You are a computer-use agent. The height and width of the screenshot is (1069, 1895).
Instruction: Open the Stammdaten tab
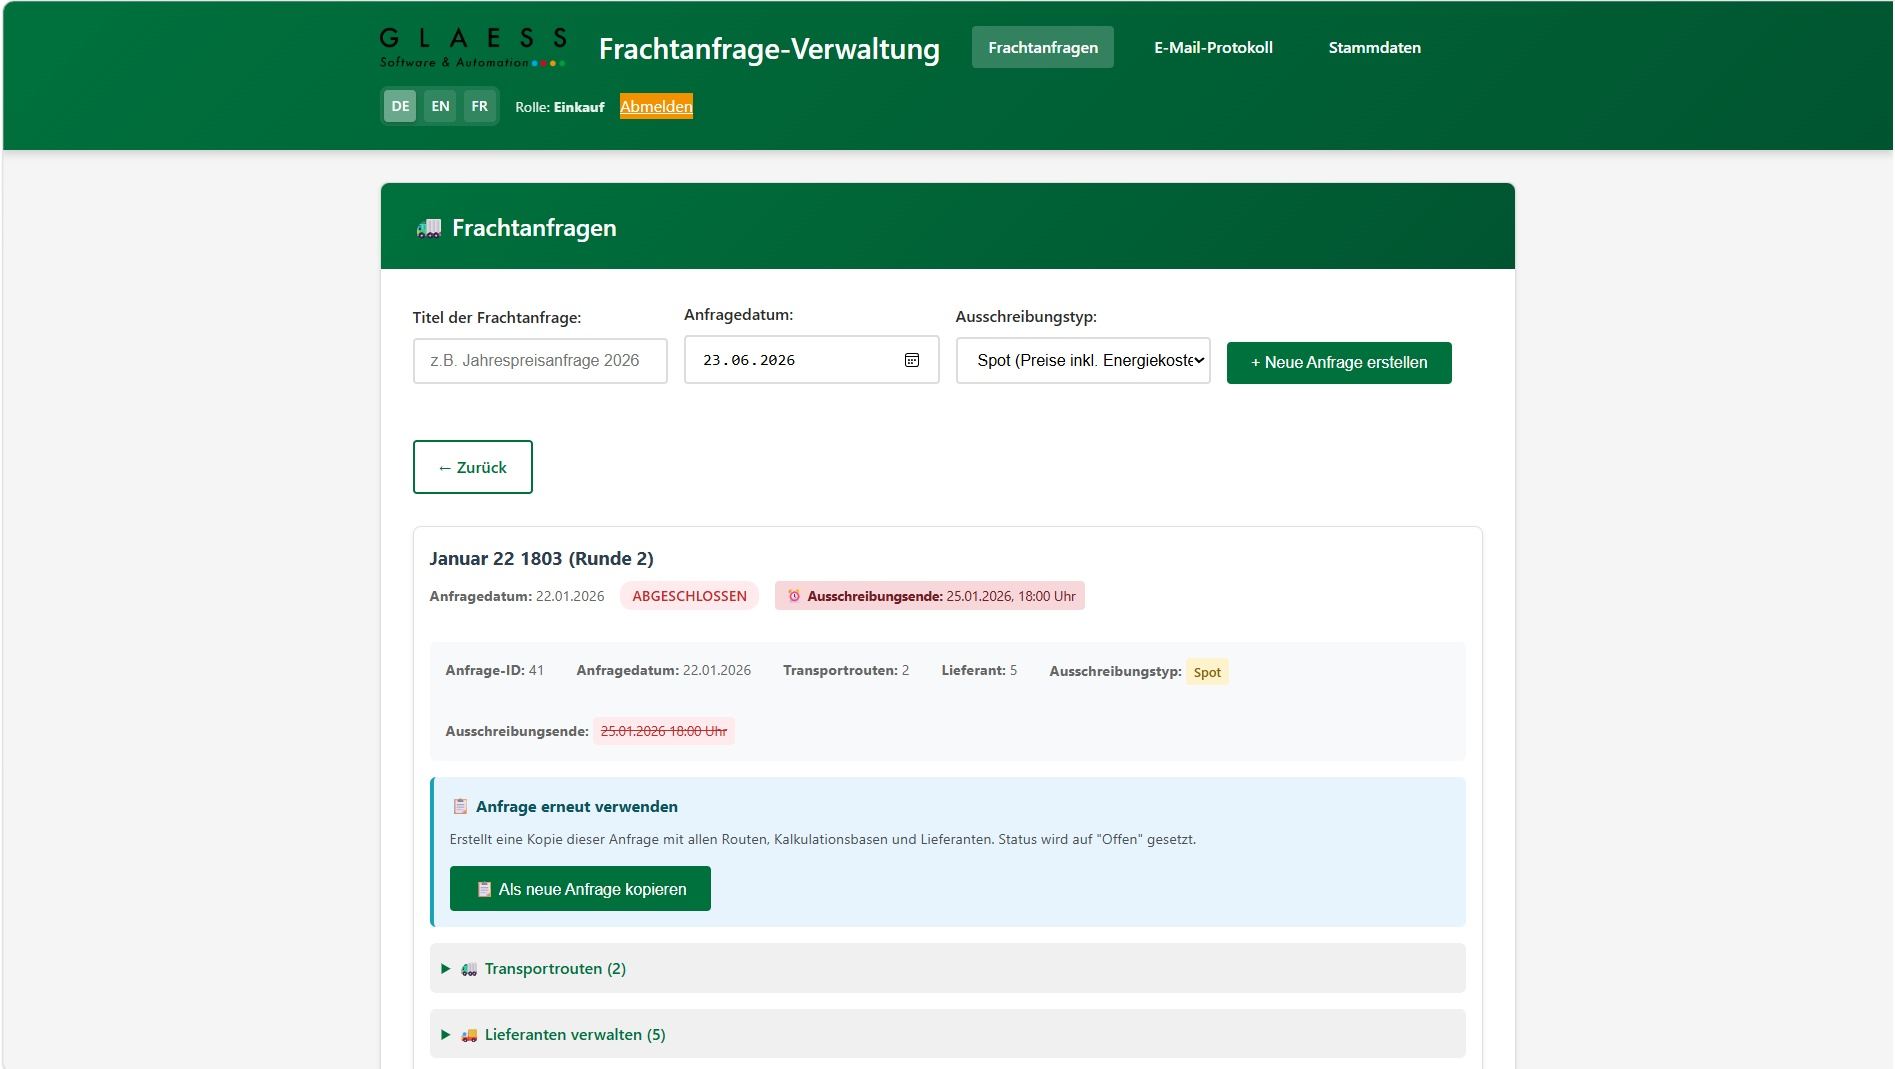pyautogui.click(x=1374, y=47)
